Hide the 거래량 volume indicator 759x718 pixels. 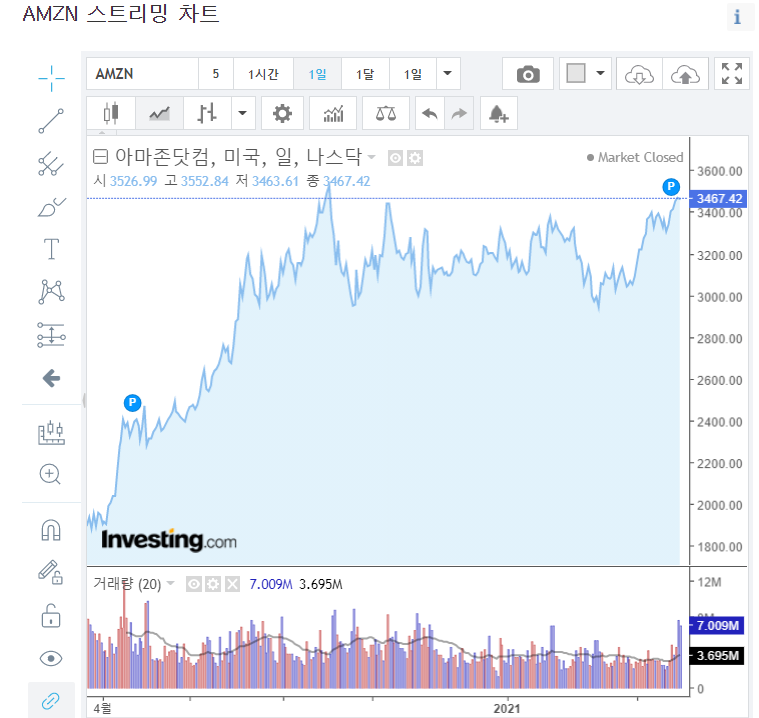(x=194, y=584)
